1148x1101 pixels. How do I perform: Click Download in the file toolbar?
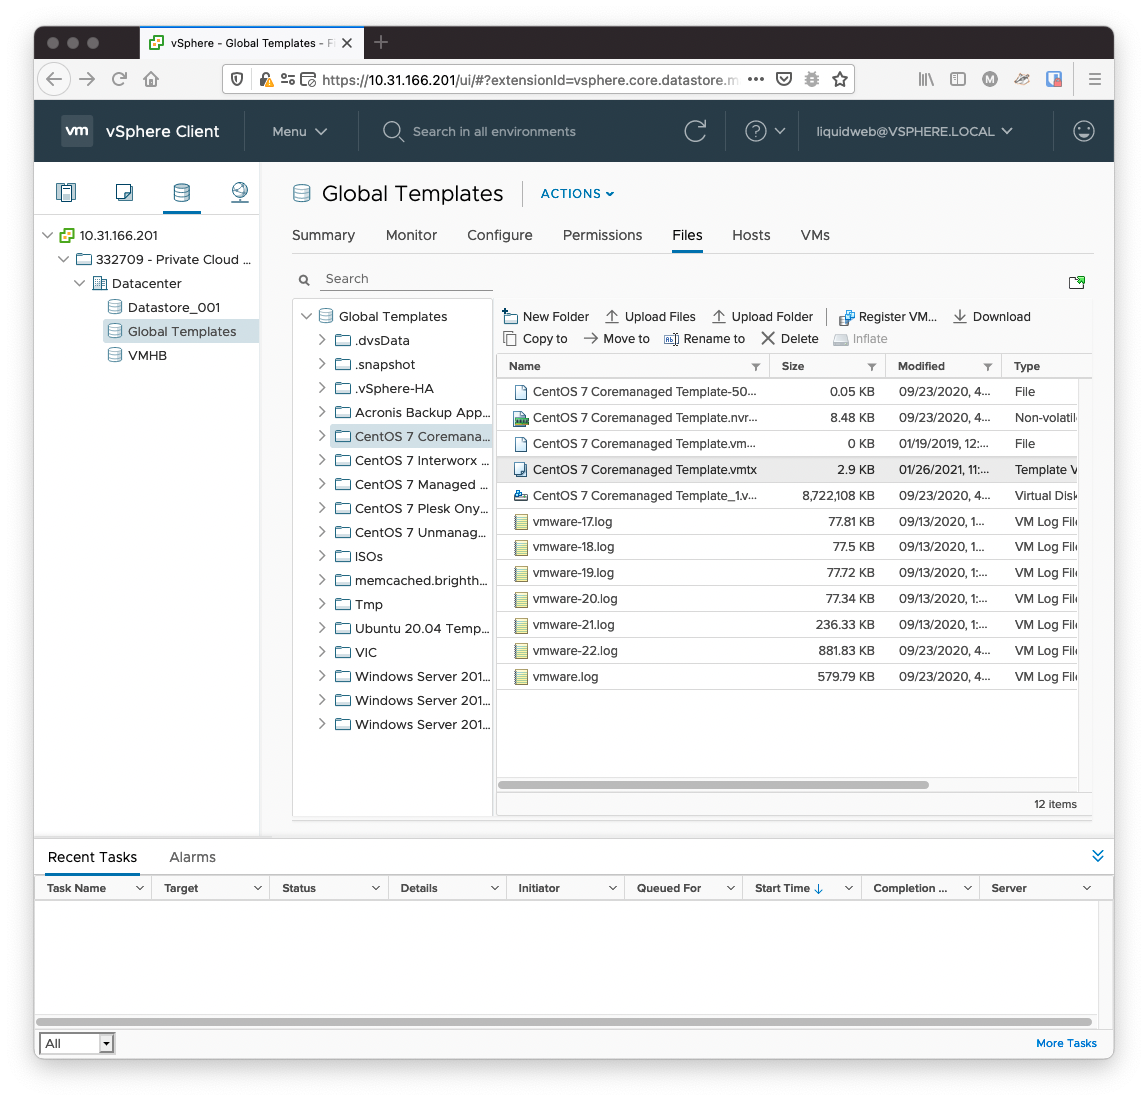[991, 316]
